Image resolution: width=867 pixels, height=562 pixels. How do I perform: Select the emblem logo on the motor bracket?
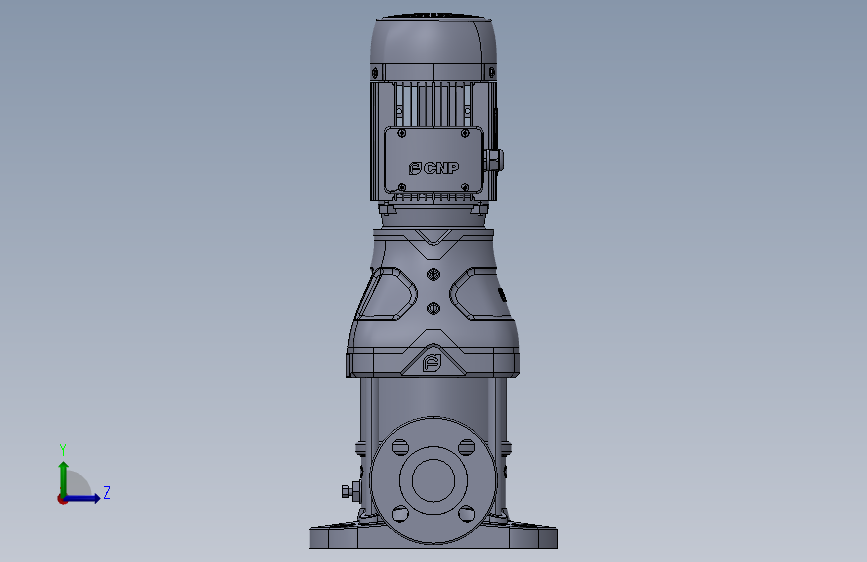(x=432, y=363)
